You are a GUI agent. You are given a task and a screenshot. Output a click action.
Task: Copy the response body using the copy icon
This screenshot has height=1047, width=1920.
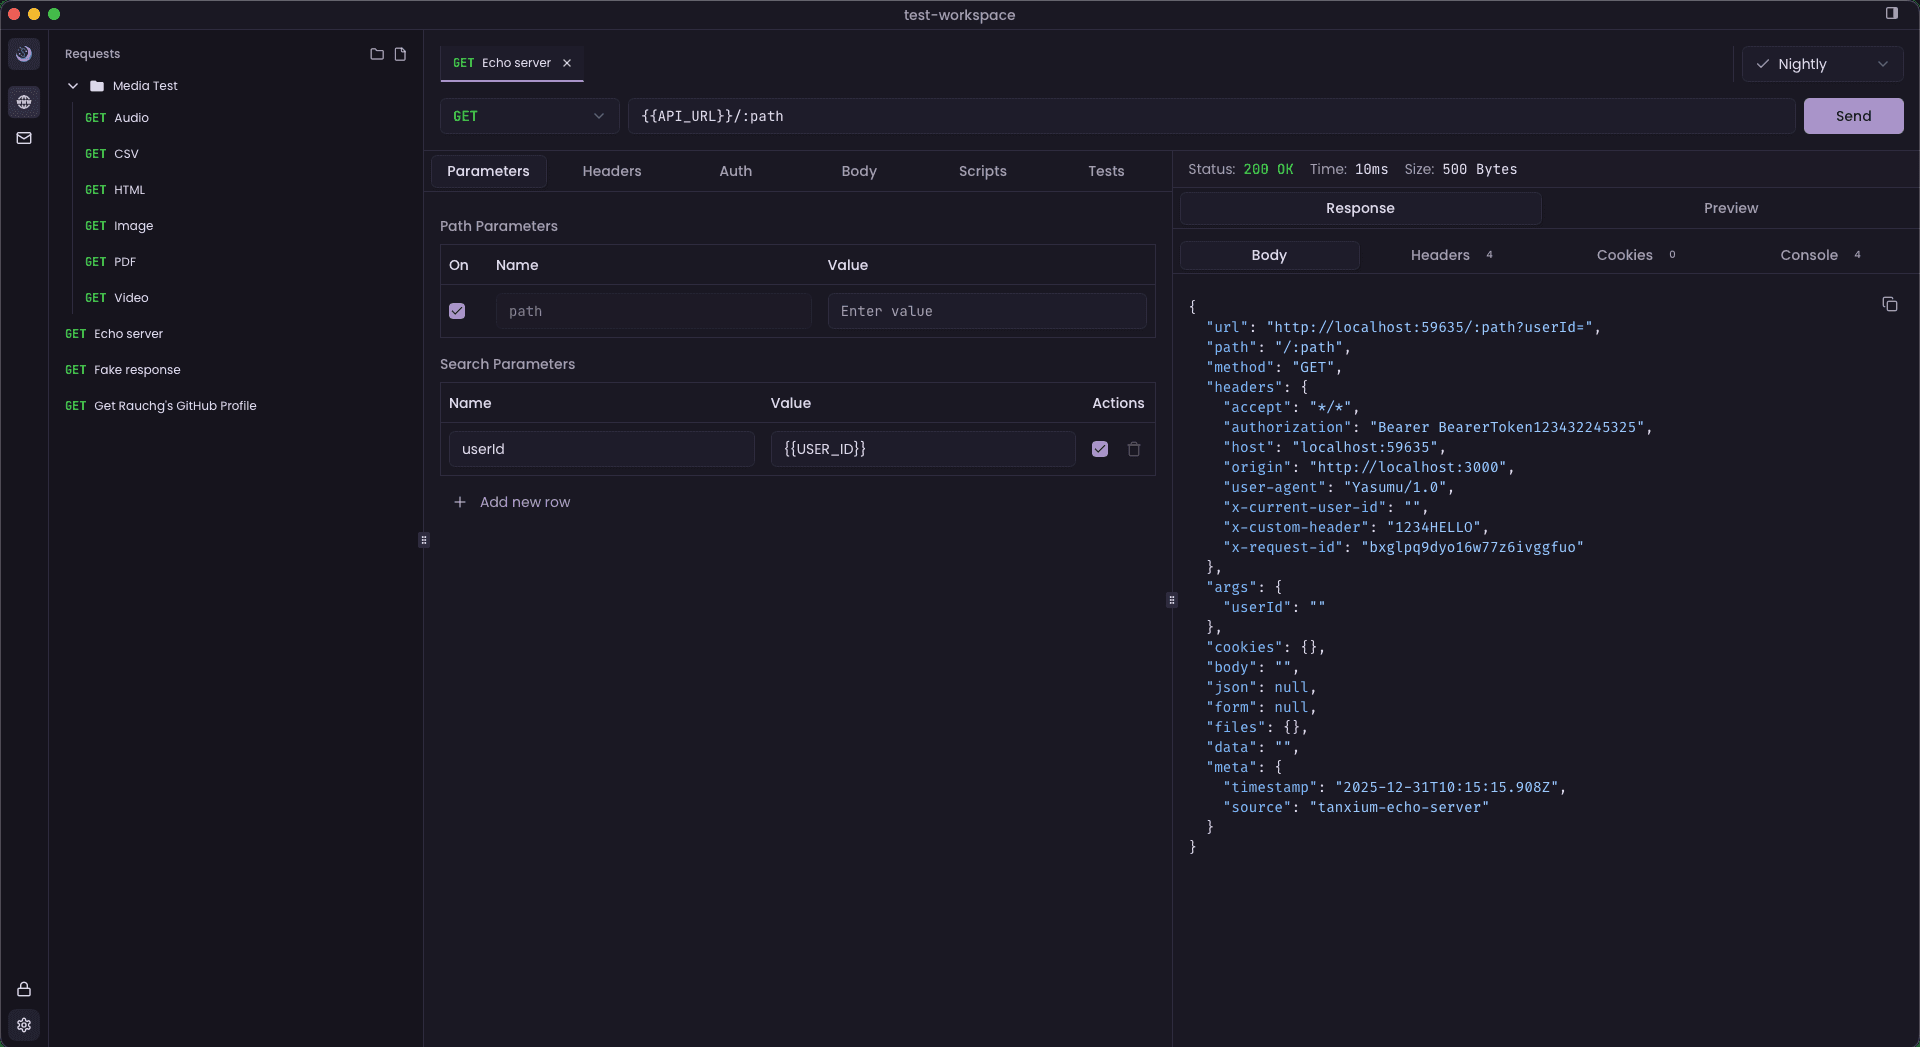click(1890, 304)
